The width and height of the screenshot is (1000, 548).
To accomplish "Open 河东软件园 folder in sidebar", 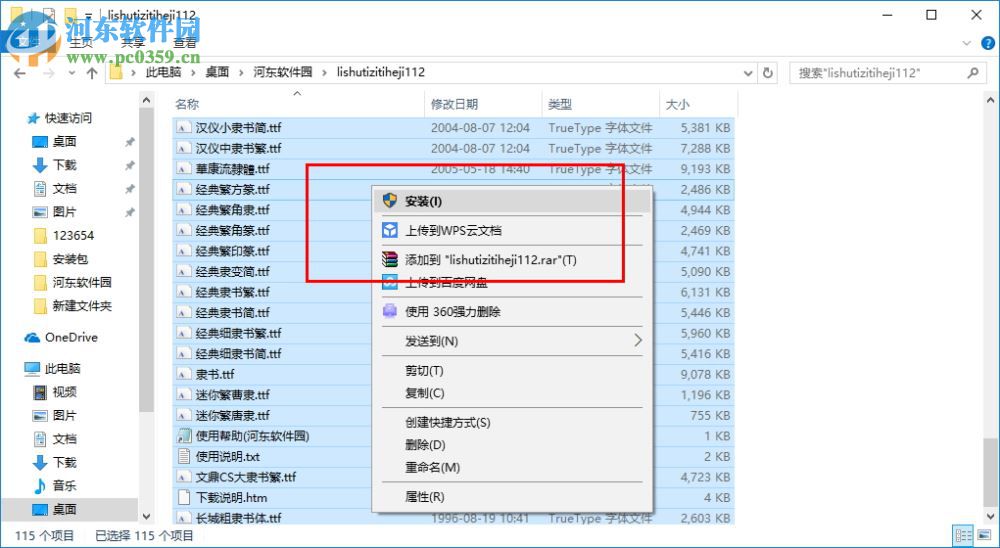I will point(82,282).
